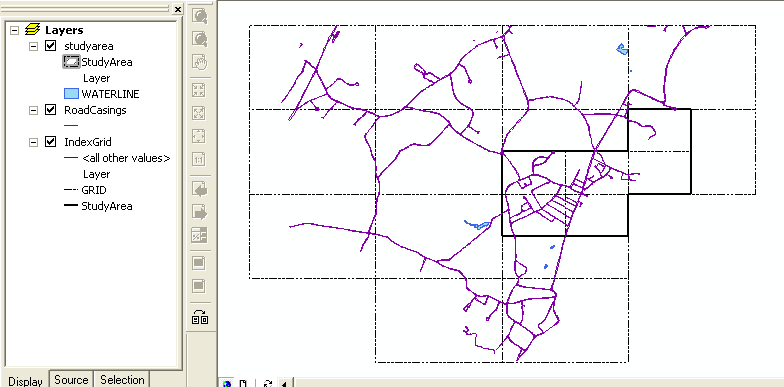Click the fixed zoom out icon with outward arrows
784x387 pixels.
199,114
